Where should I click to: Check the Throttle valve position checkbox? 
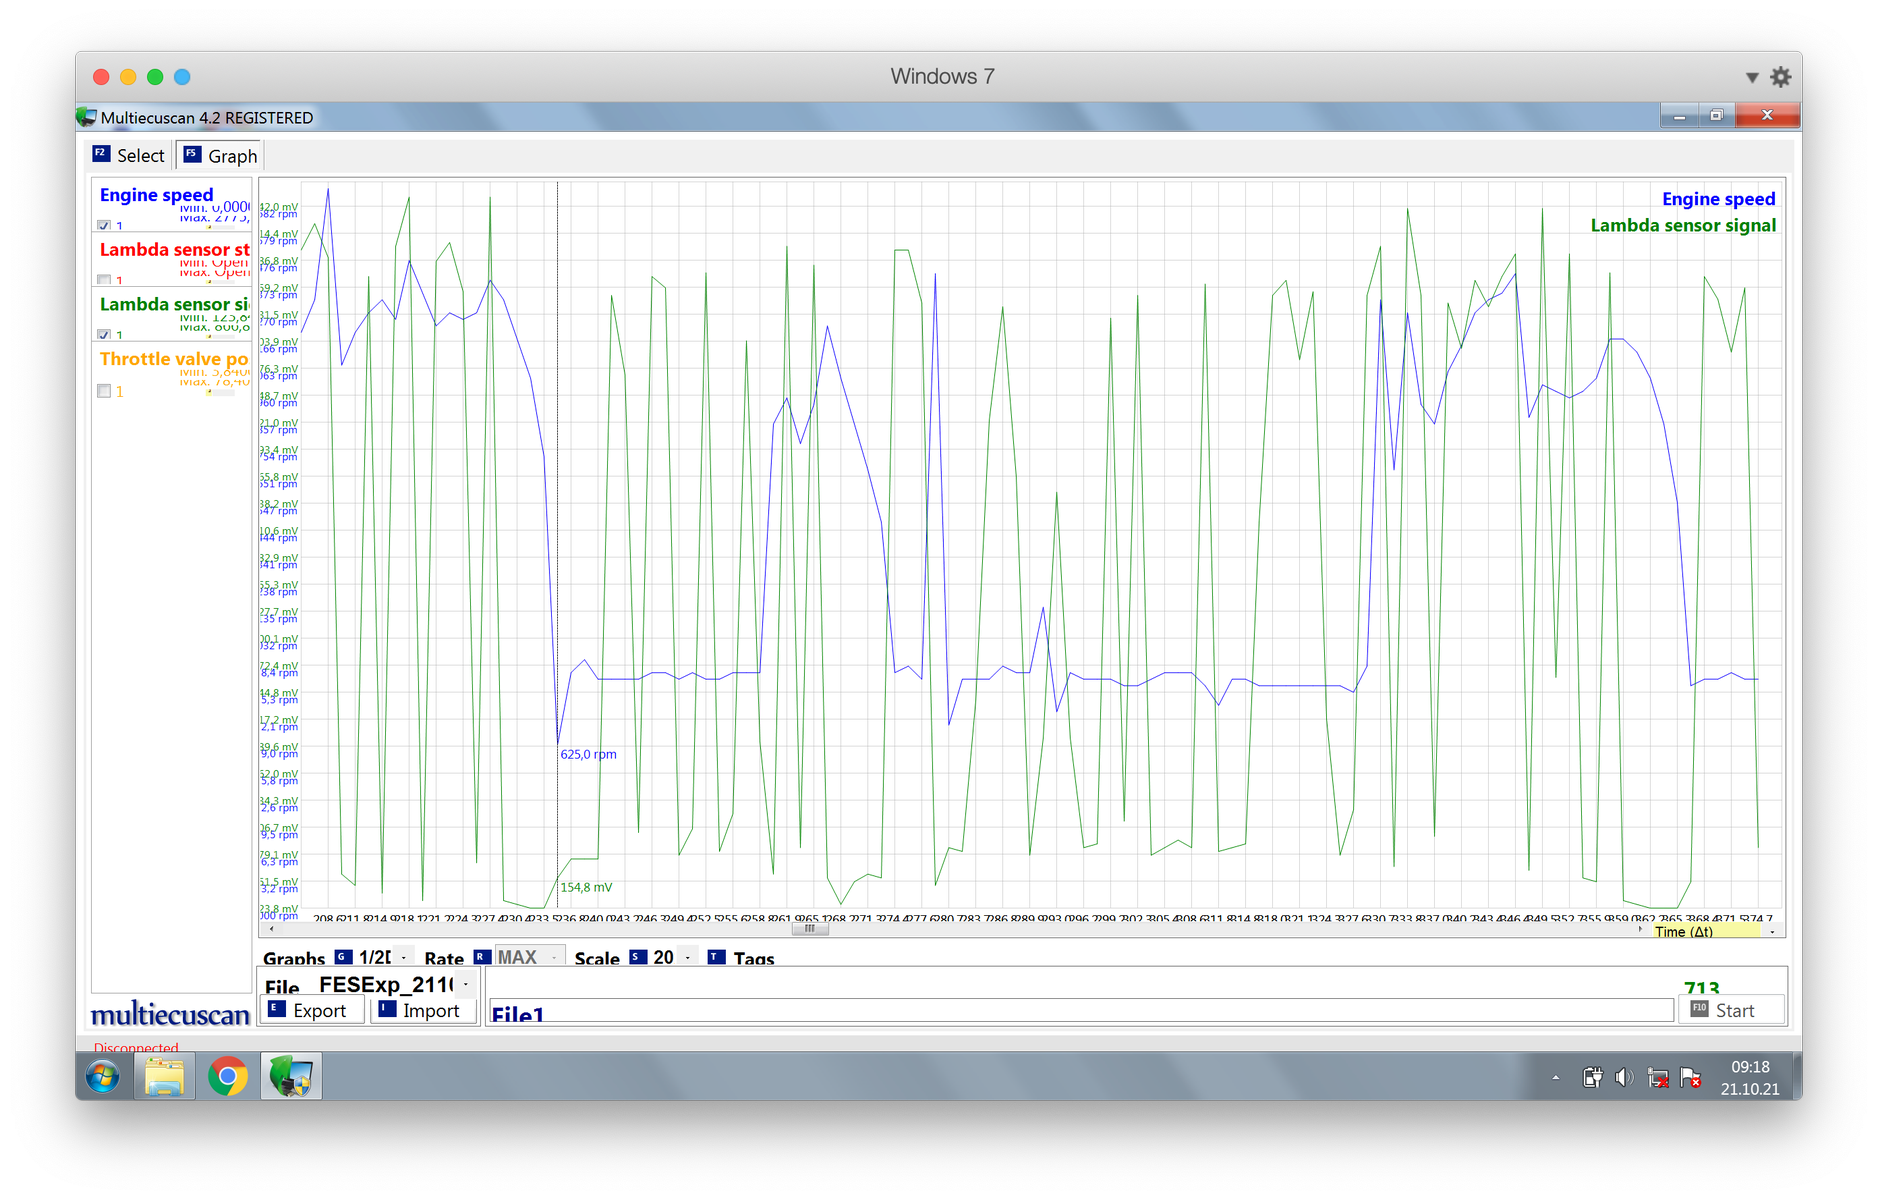coord(104,391)
